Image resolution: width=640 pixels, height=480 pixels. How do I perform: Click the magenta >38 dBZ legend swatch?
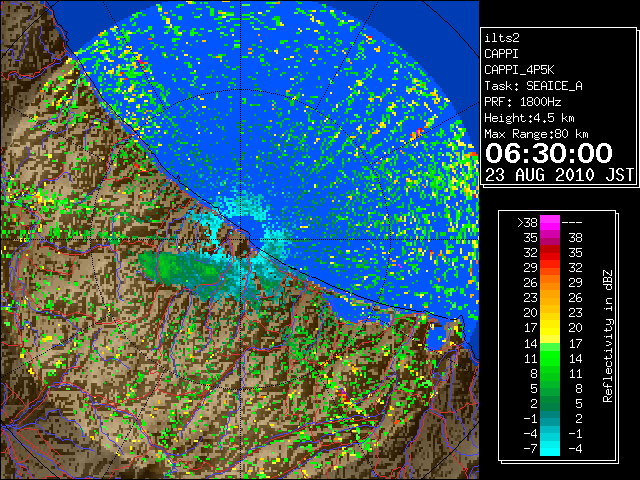[550, 222]
